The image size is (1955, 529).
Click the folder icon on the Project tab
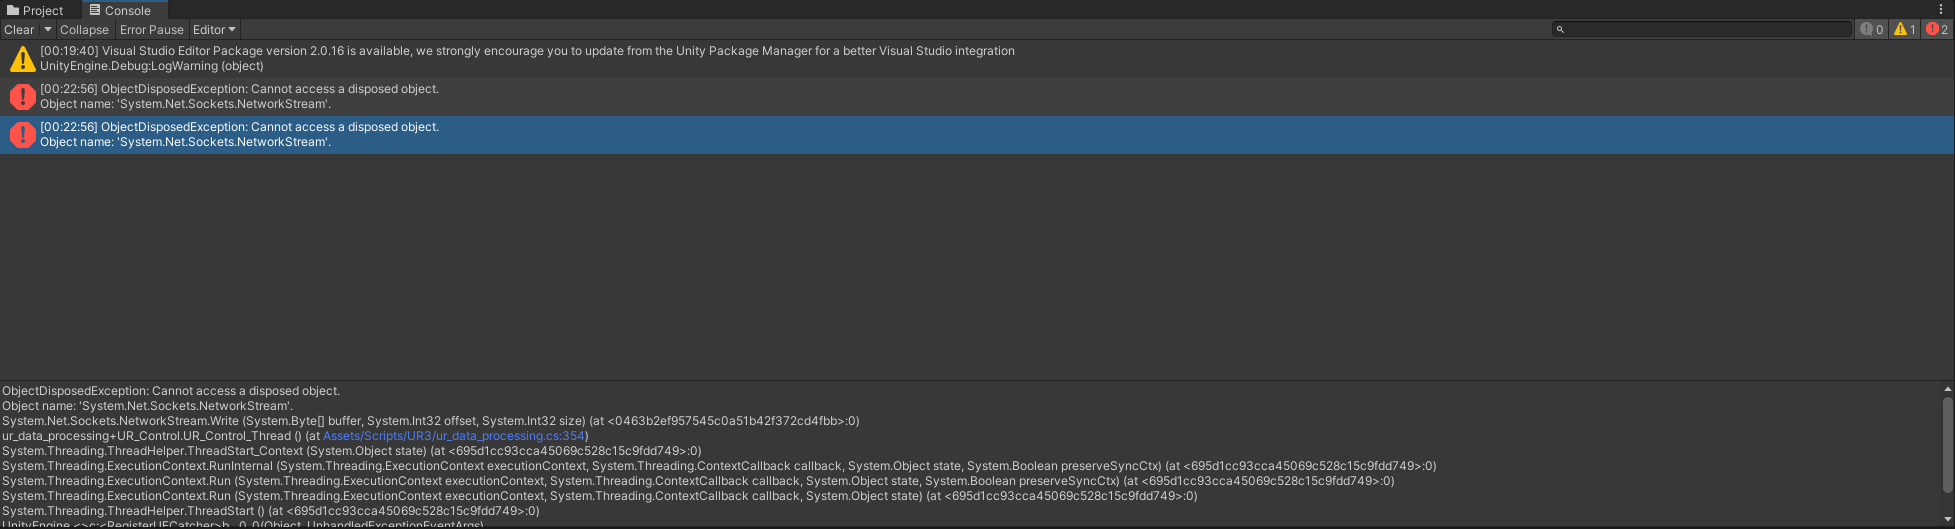(x=13, y=10)
